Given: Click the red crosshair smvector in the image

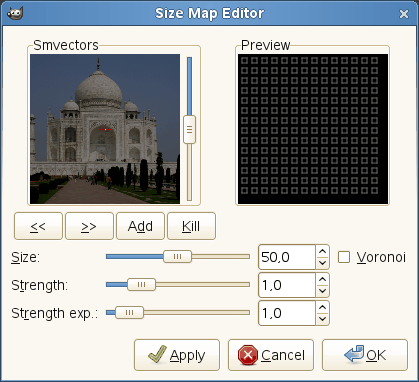Looking at the screenshot, I should pyautogui.click(x=106, y=129).
